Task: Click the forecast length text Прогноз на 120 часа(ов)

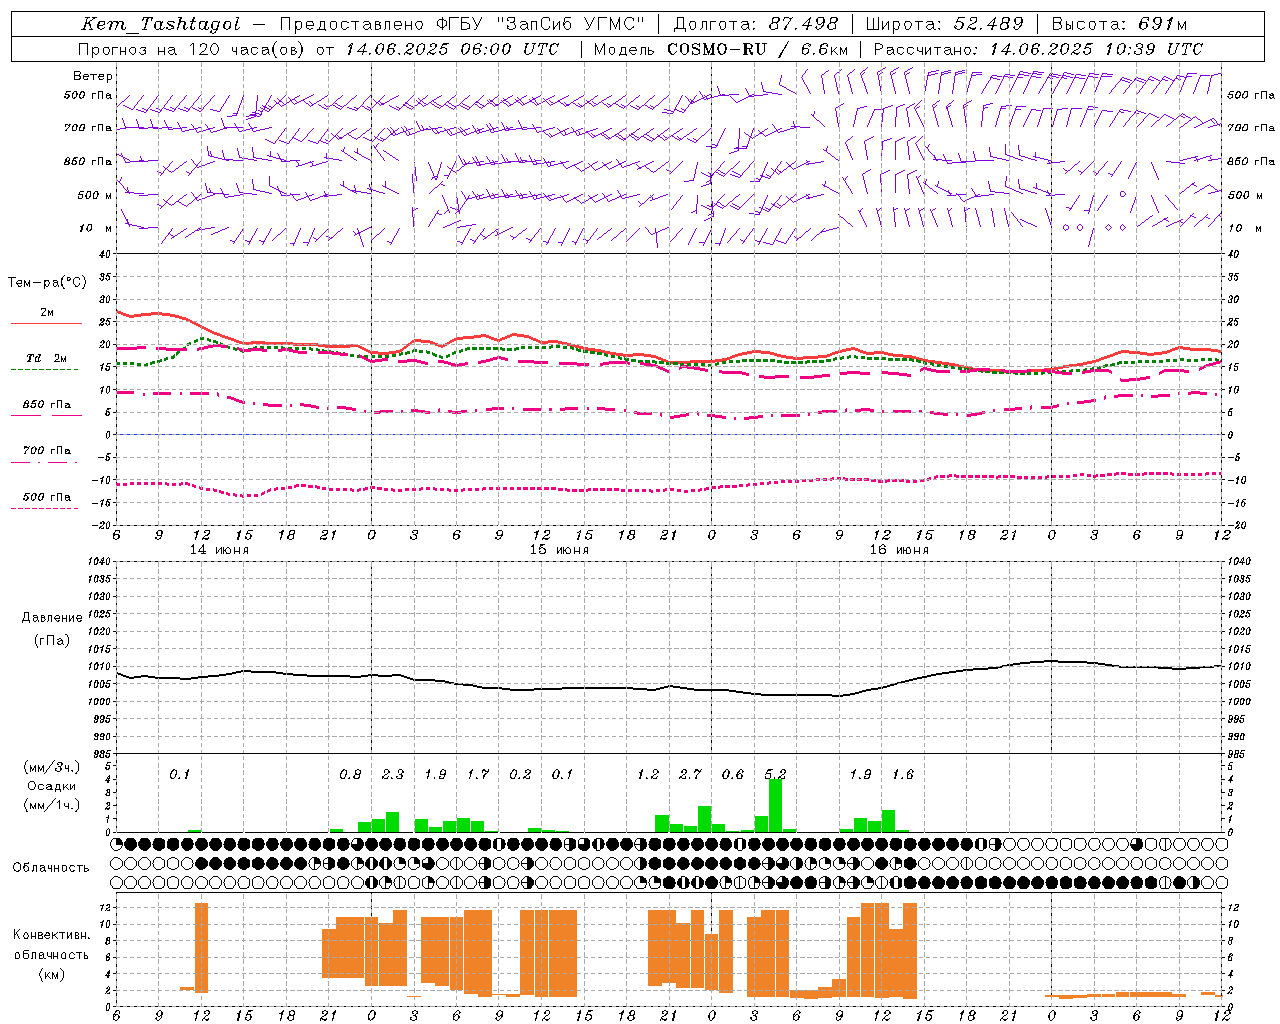Action: pyautogui.click(x=190, y=49)
